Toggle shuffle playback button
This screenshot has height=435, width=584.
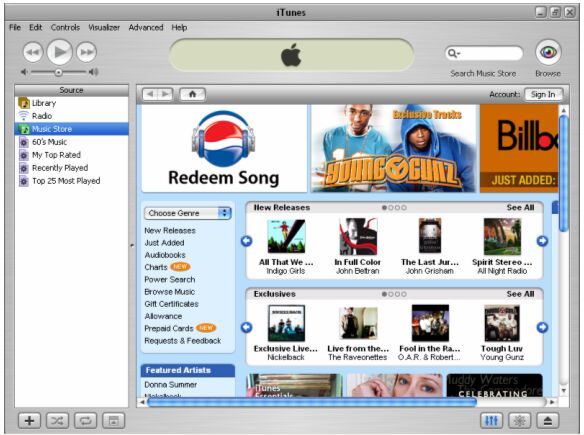coord(57,421)
